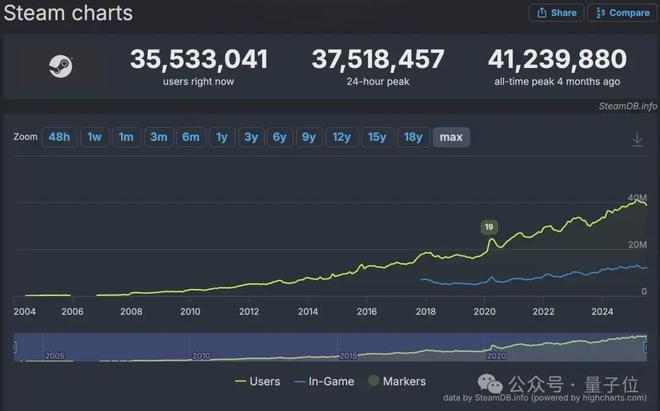This screenshot has width=660, height=411.
Task: Toggle the In-Game series in legend
Action: point(324,382)
